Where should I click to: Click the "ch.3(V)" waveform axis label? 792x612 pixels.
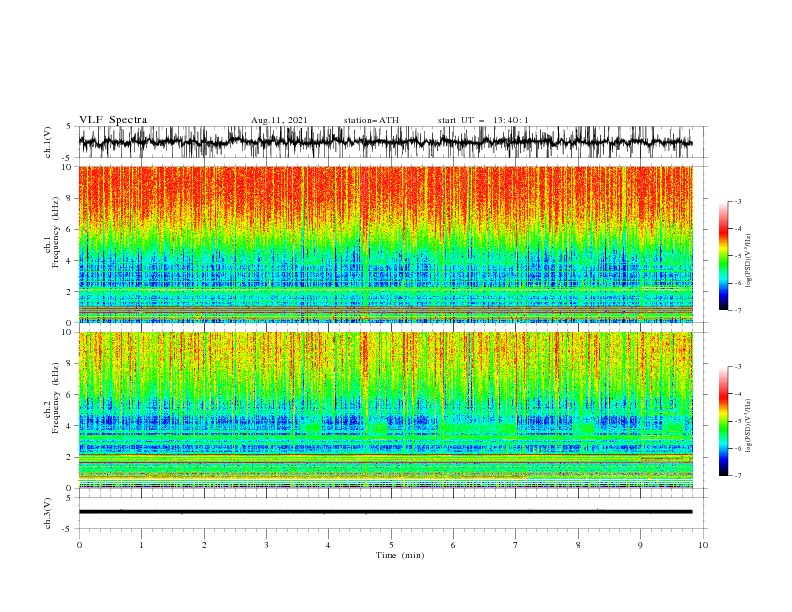(x=48, y=513)
